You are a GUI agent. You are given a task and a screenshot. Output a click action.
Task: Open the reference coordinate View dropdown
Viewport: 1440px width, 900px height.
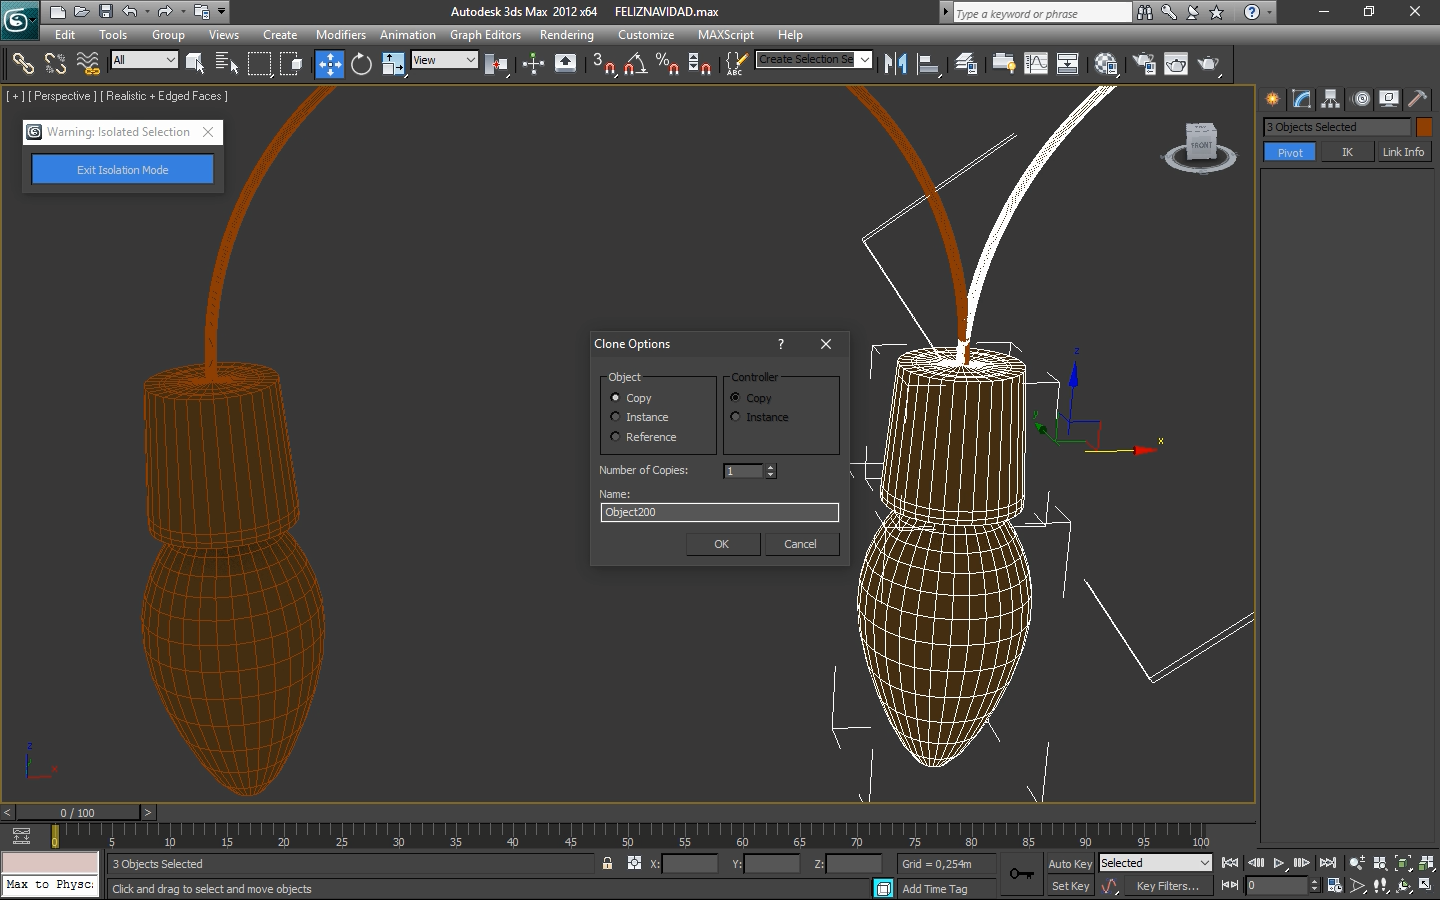pyautogui.click(x=445, y=60)
